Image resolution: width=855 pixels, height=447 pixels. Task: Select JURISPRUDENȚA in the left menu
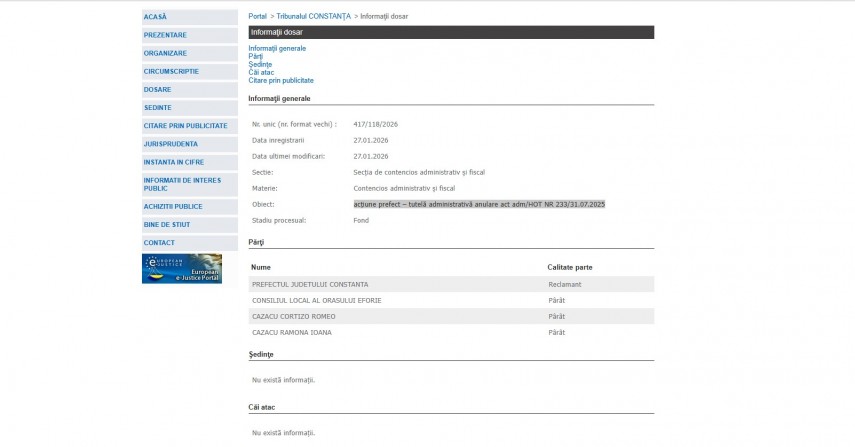pyautogui.click(x=170, y=143)
